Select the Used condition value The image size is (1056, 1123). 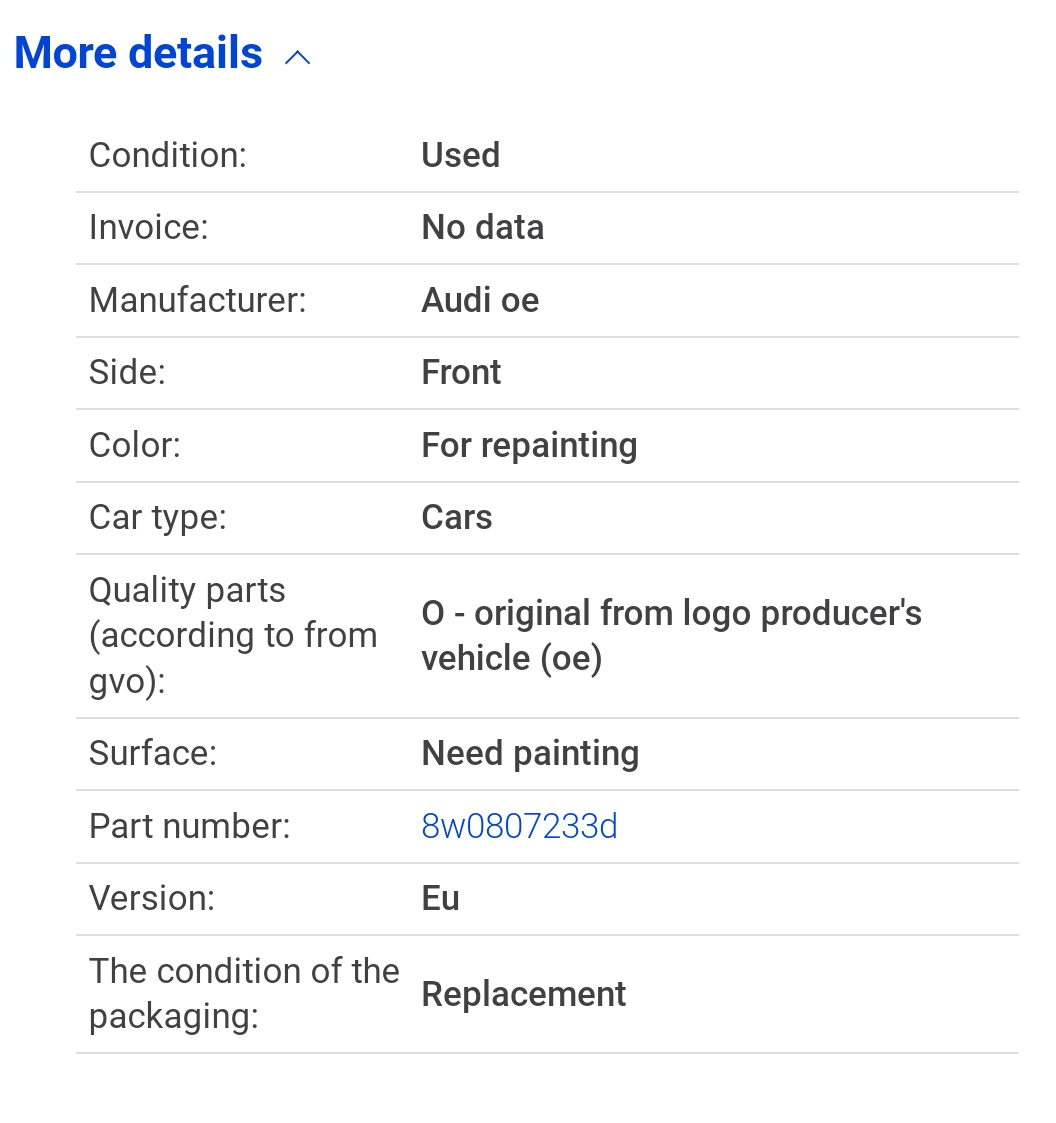(460, 155)
